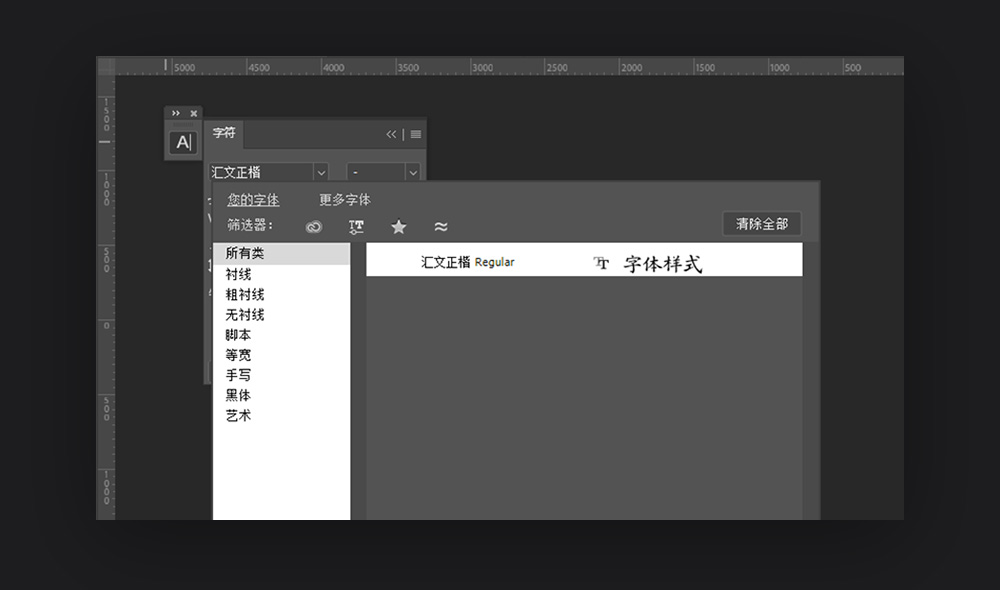Click the Character panel icon in the collapsed dock
The height and width of the screenshot is (590, 1000).
point(183,141)
